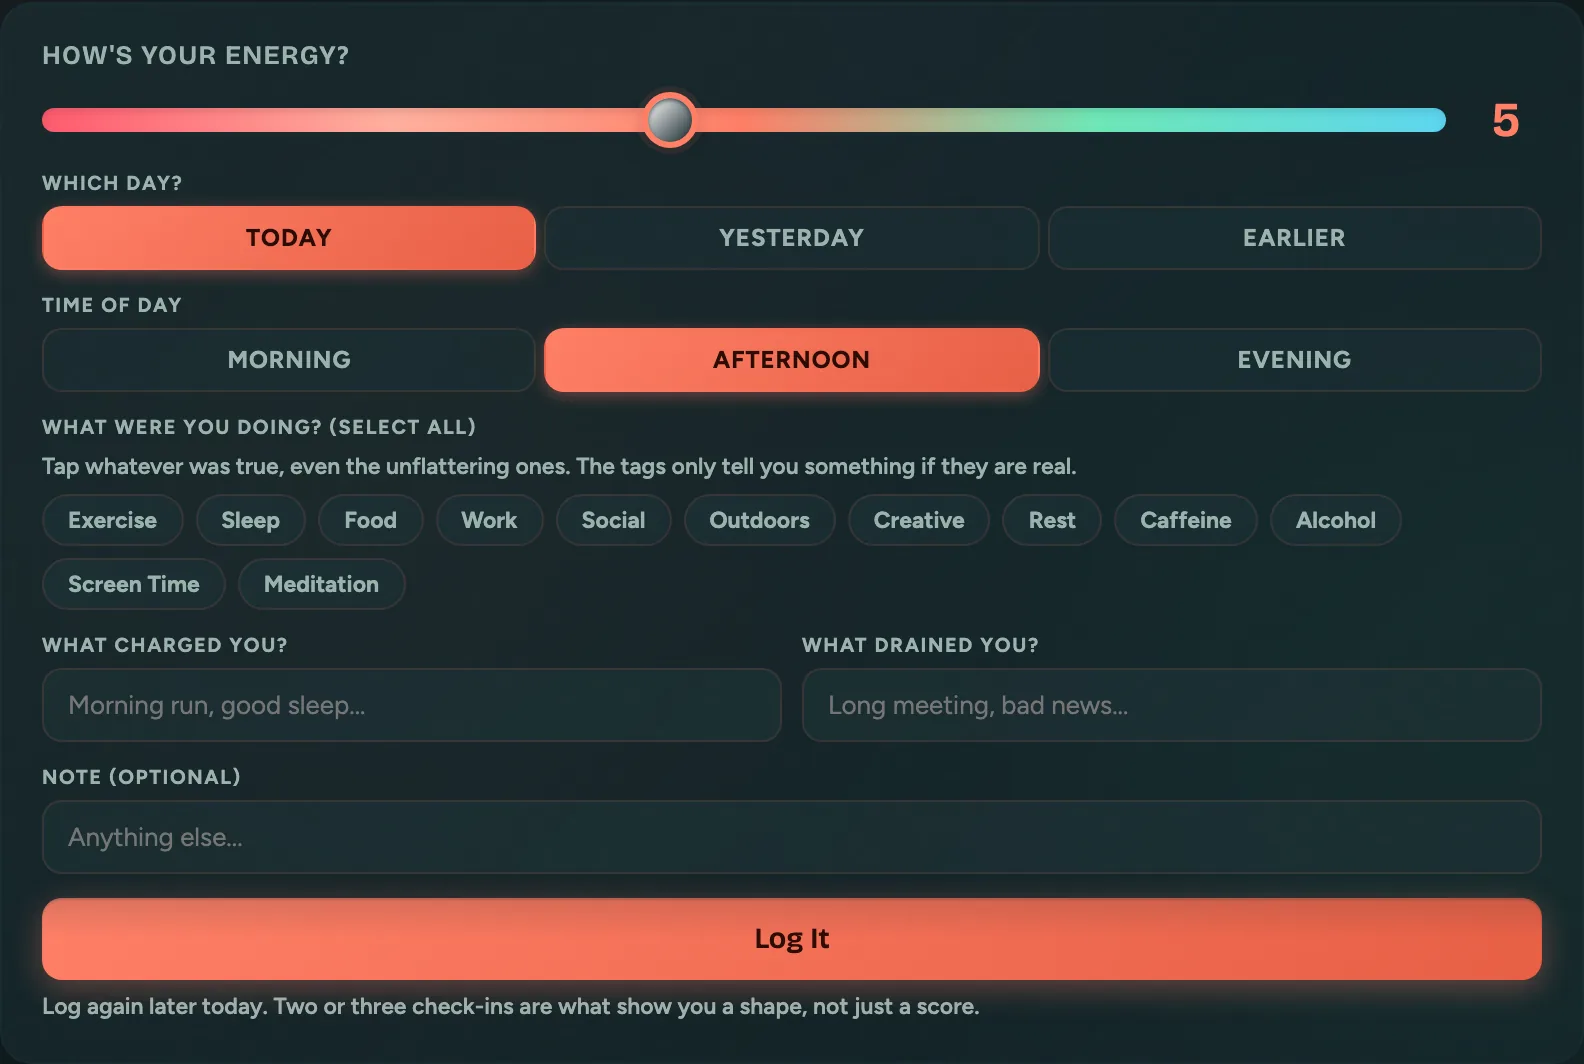Focus the What Drained You field
This screenshot has width=1584, height=1064.
[x=1172, y=705]
